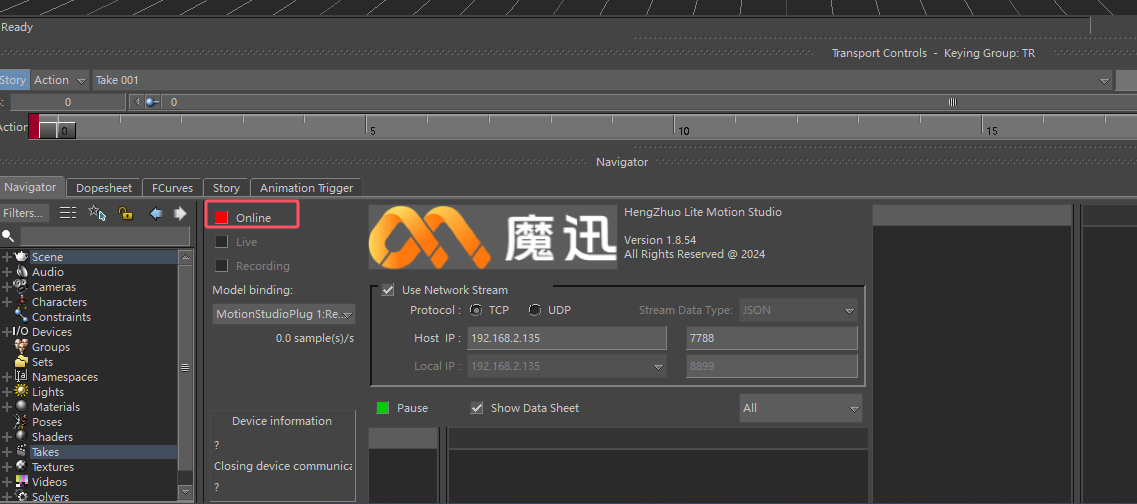Switch to the FCurves tab
Viewport: 1137px width, 504px height.
pyautogui.click(x=172, y=188)
